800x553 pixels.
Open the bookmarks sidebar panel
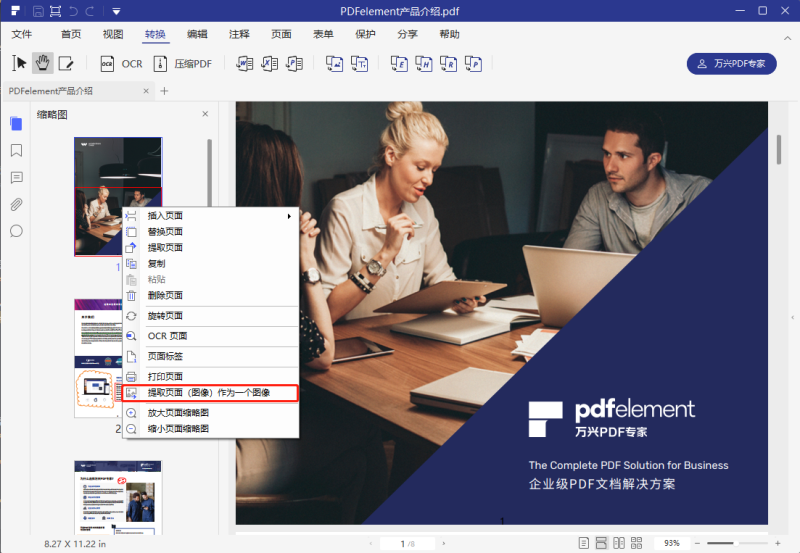[x=16, y=150]
